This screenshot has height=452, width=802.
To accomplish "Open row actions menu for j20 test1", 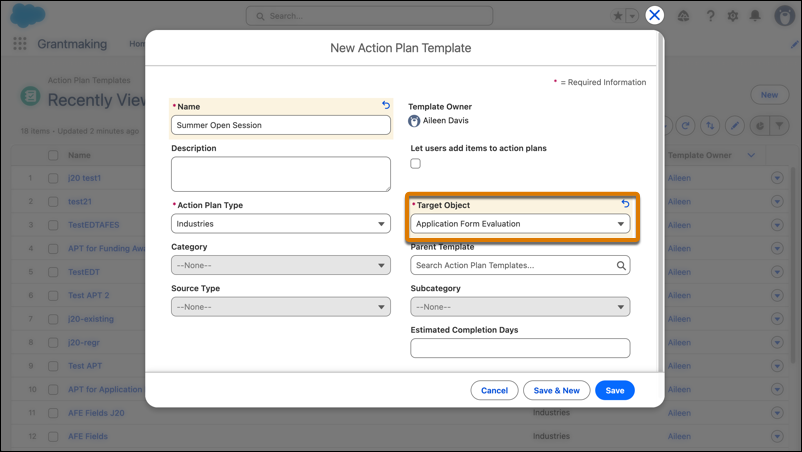I will (x=777, y=178).
